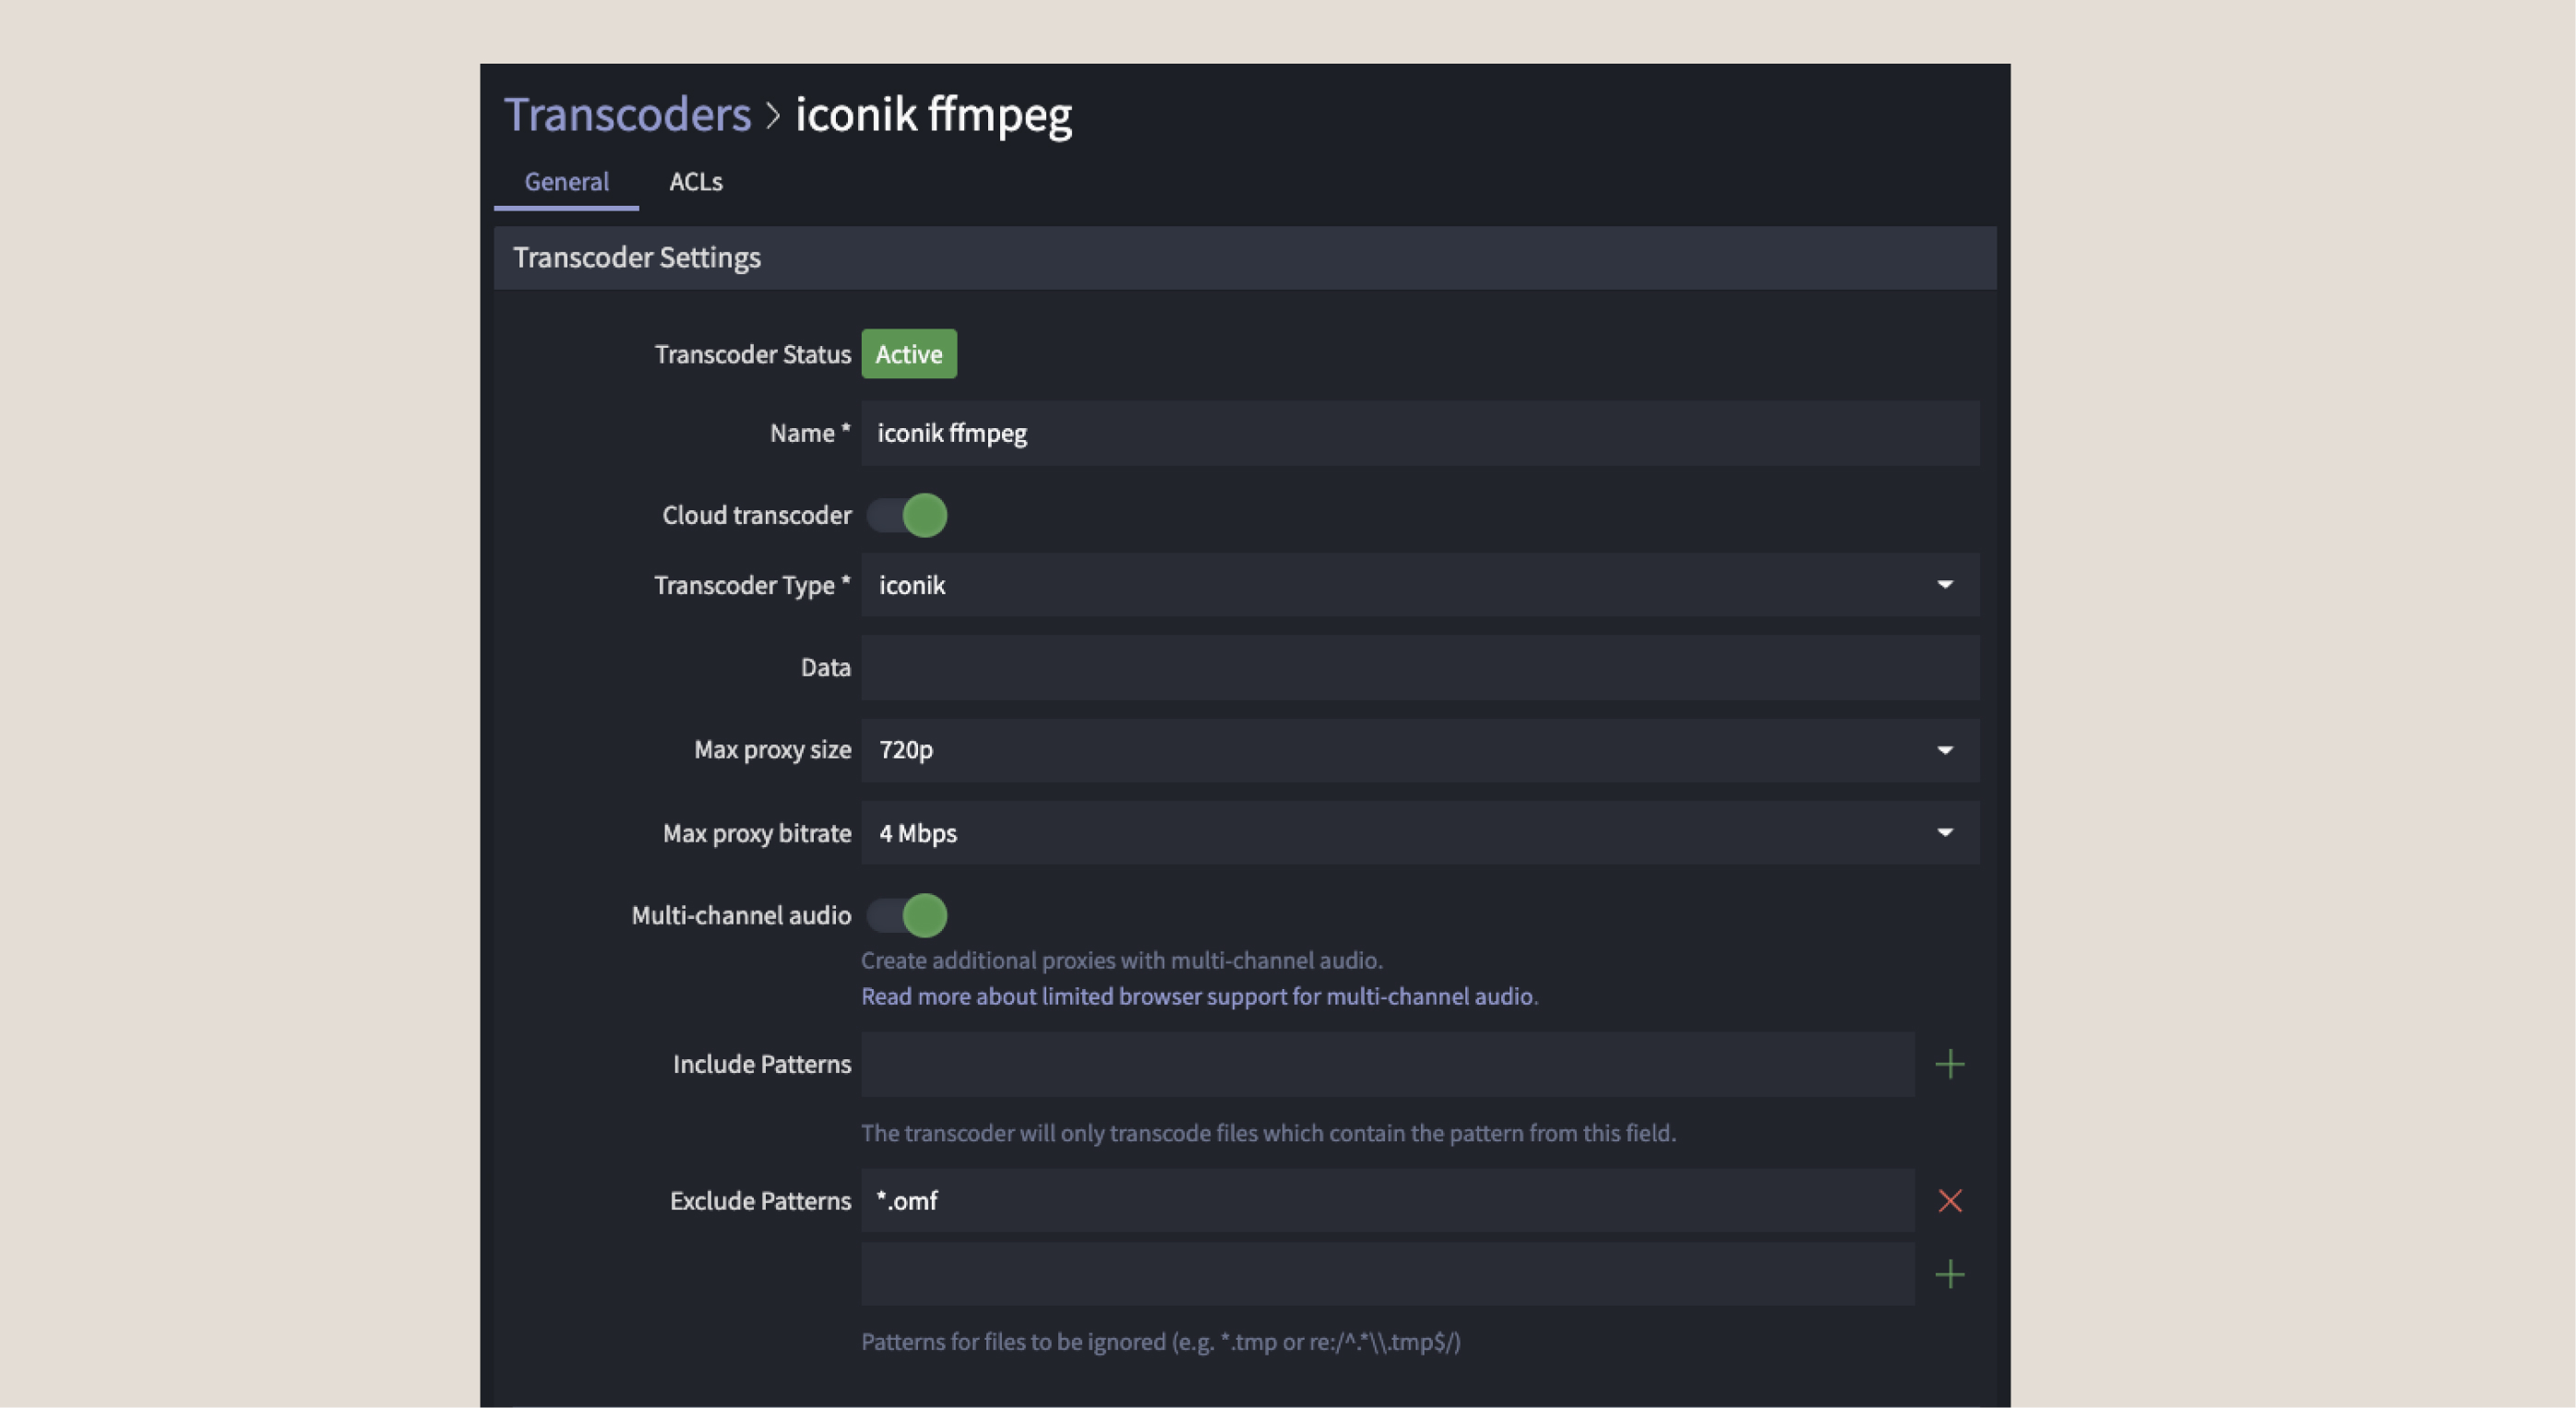
Task: Click the breadcrumb chevron after Transcoders
Action: tap(772, 115)
